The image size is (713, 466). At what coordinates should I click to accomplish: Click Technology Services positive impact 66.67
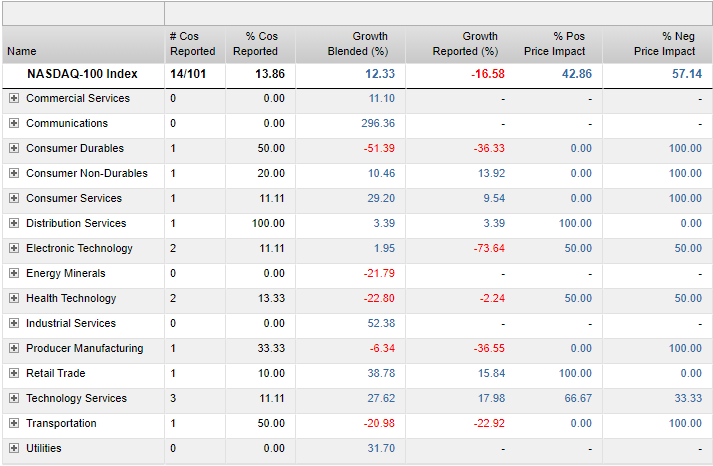click(578, 398)
